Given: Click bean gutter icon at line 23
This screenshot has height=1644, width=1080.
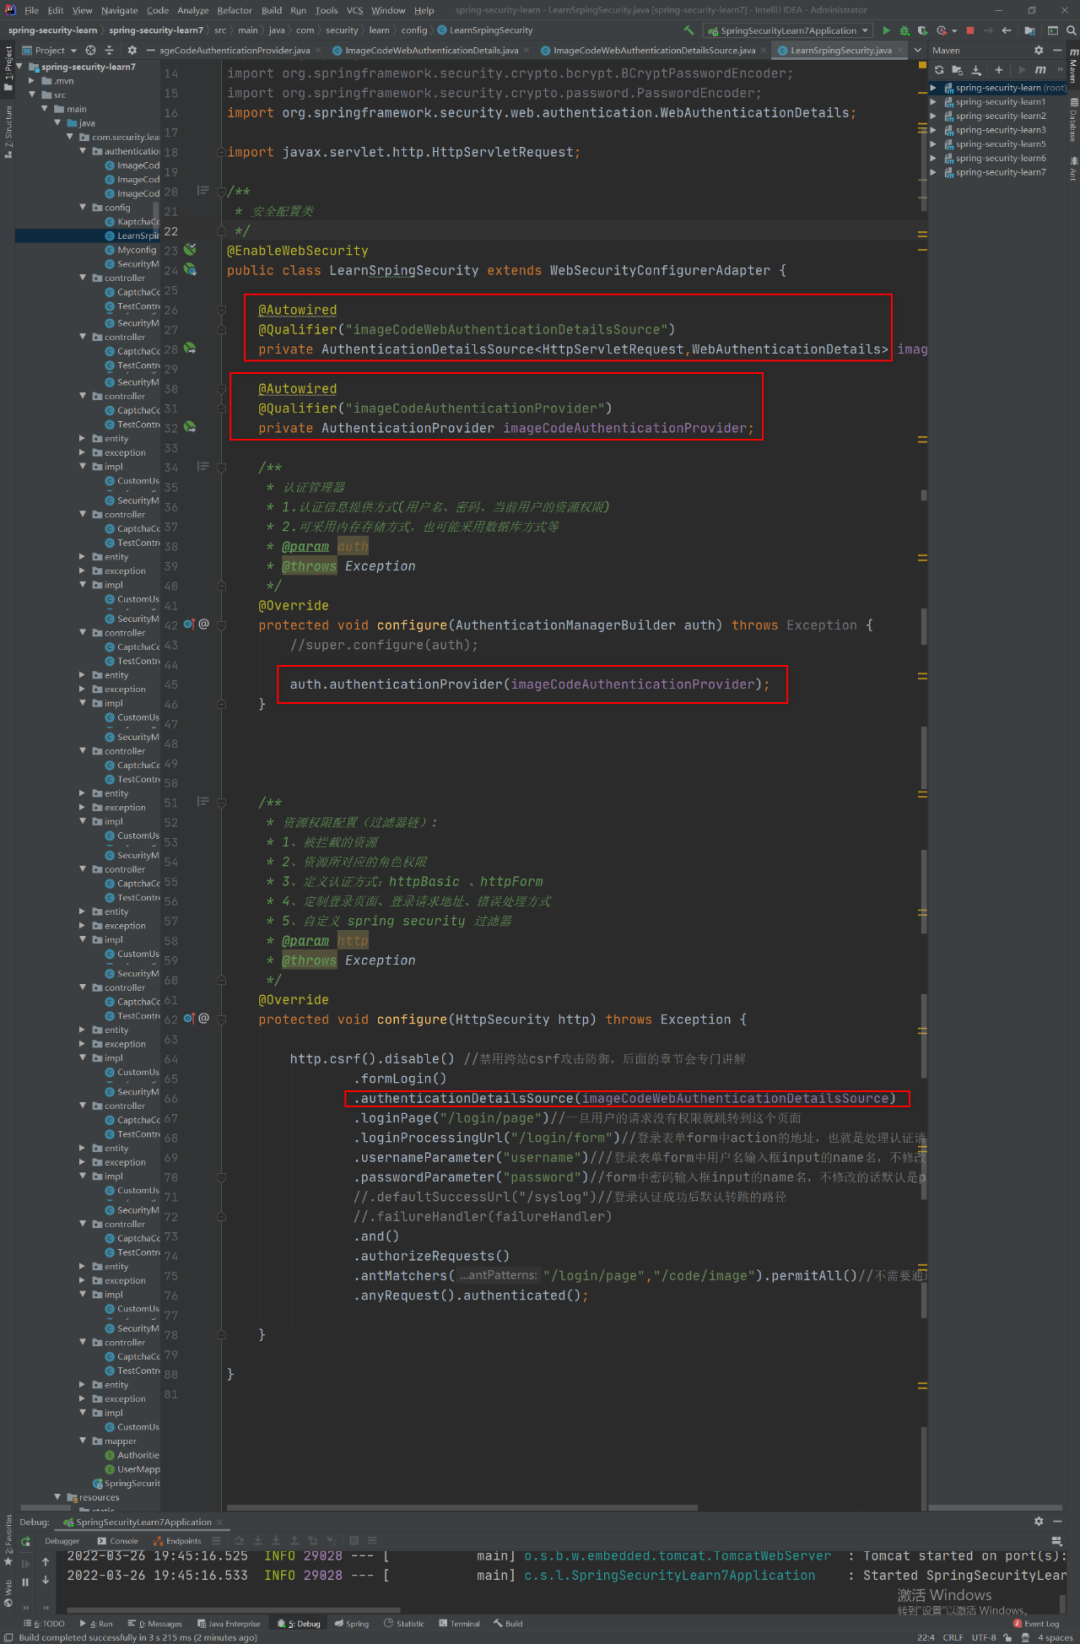Looking at the screenshot, I should click(189, 250).
